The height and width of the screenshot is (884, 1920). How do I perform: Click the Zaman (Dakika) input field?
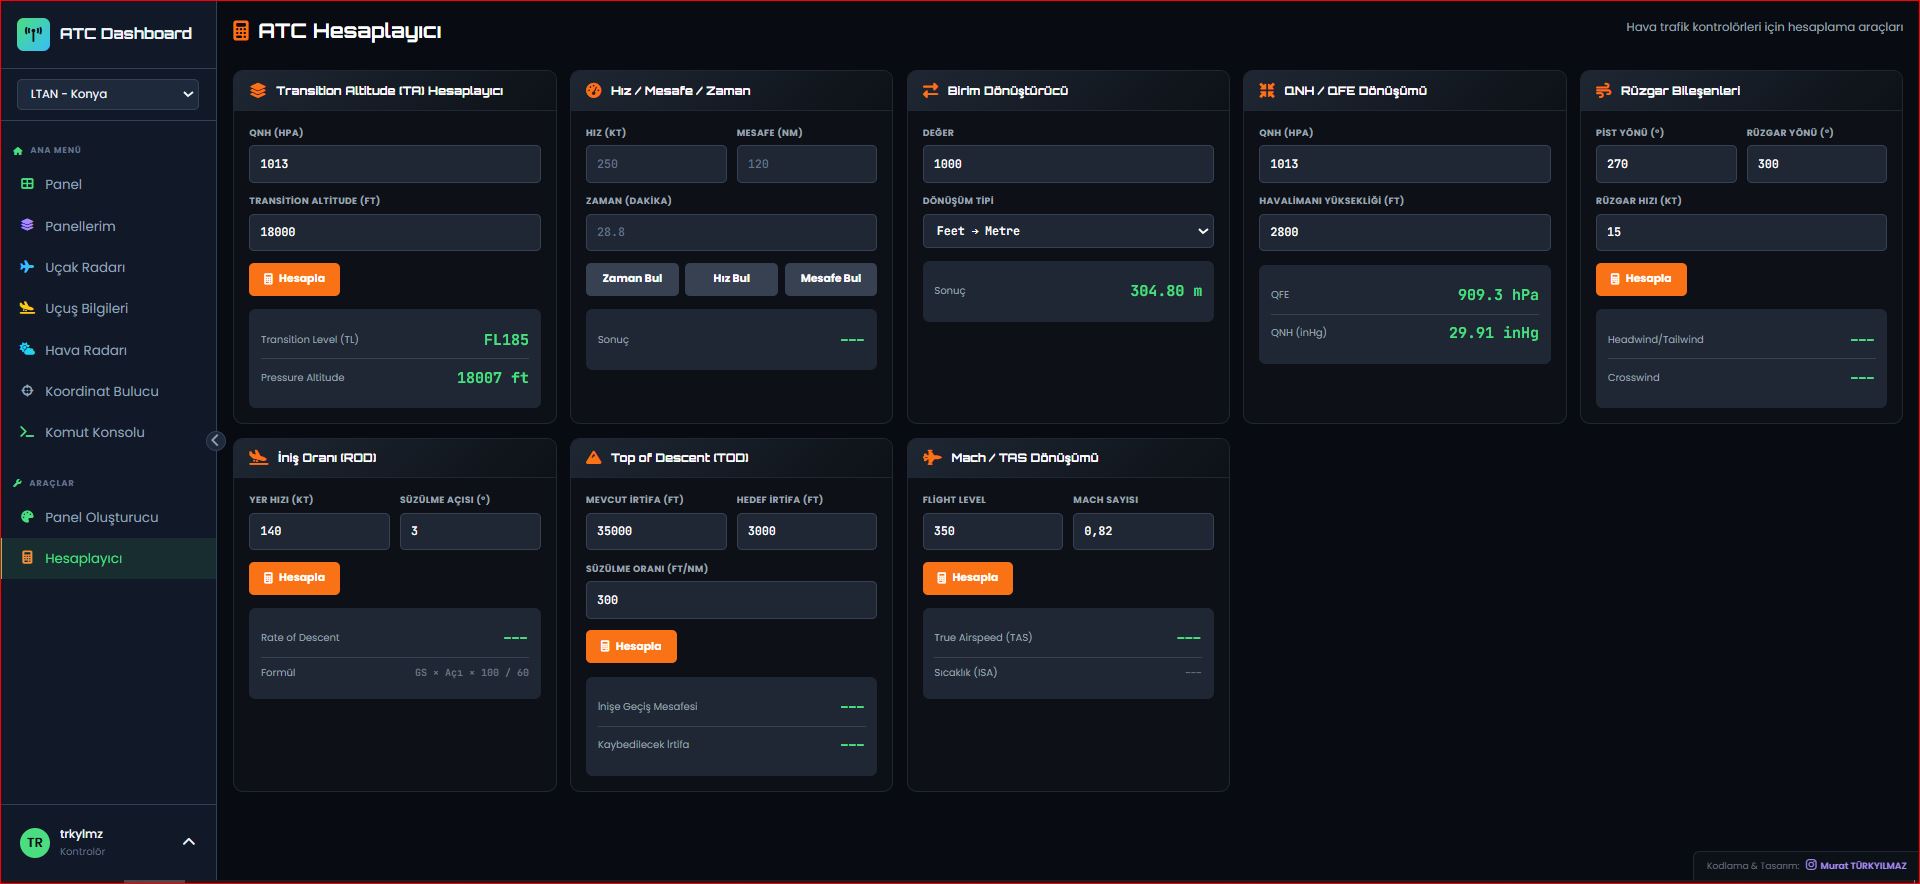tap(731, 232)
